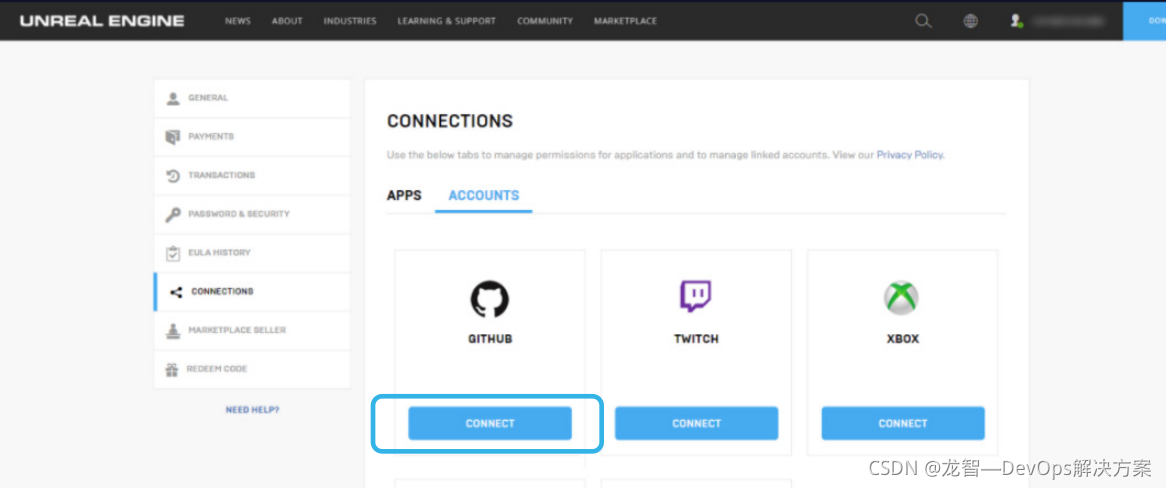The width and height of the screenshot is (1166, 489).
Task: Open the About menu
Action: click(287, 21)
